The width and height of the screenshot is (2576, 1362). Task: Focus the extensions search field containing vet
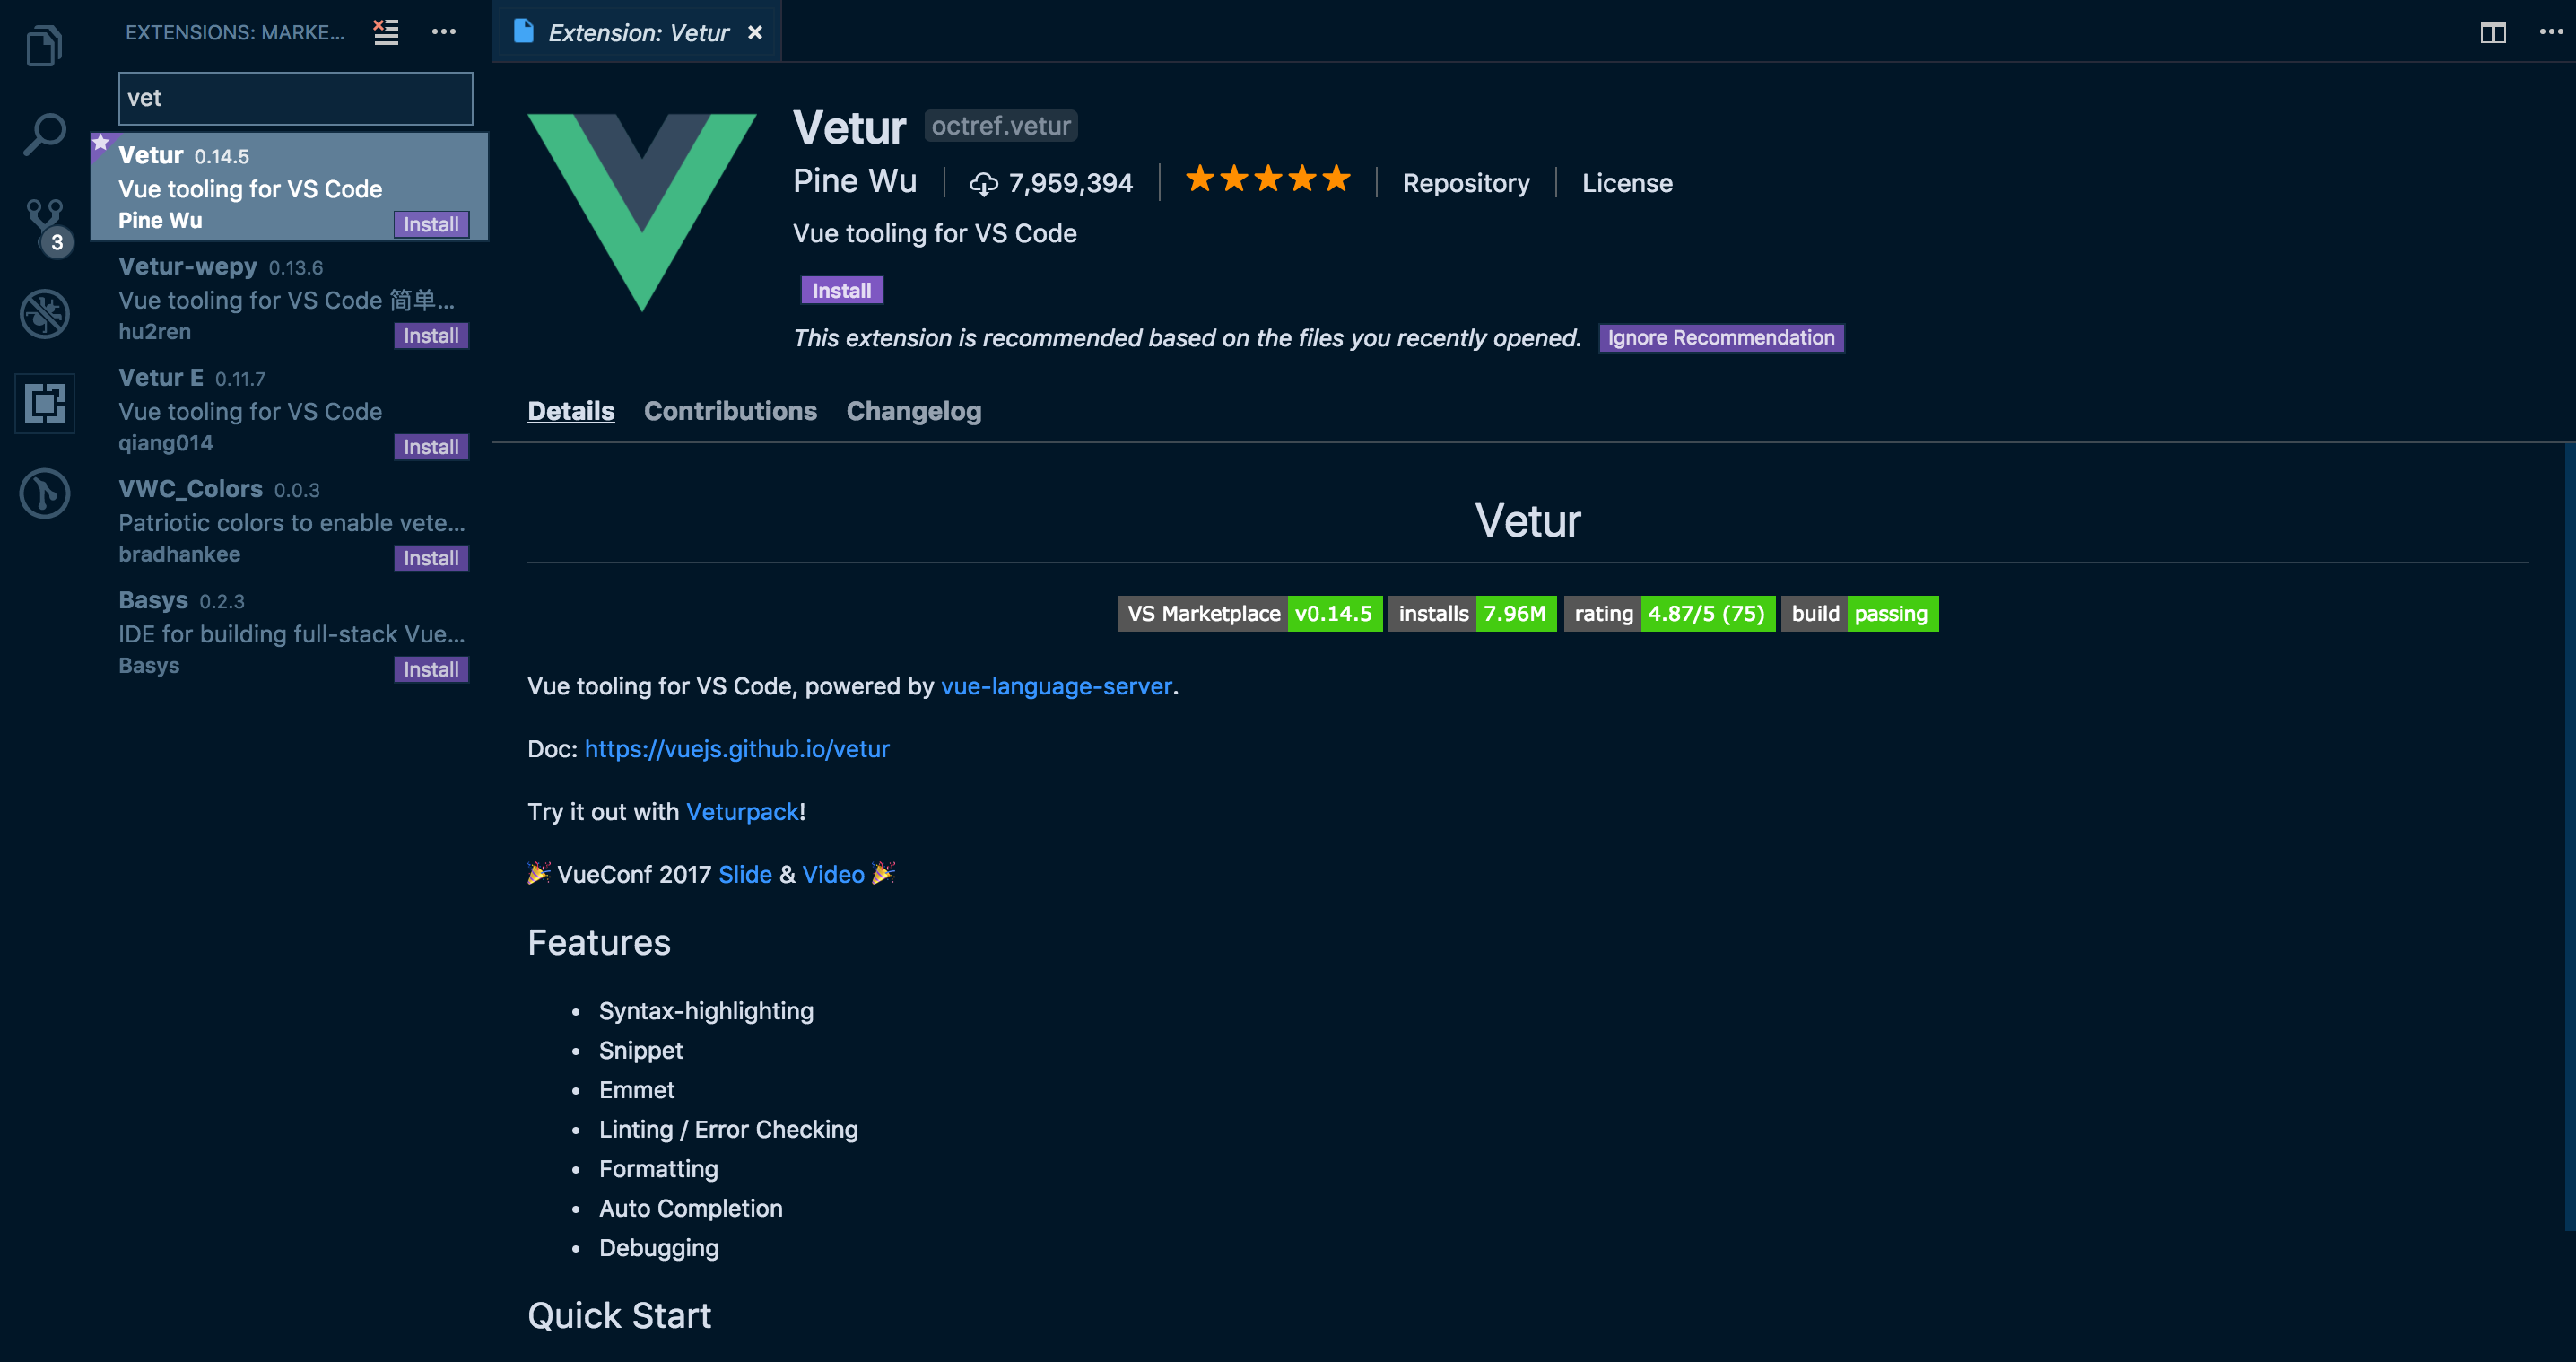pyautogui.click(x=295, y=98)
